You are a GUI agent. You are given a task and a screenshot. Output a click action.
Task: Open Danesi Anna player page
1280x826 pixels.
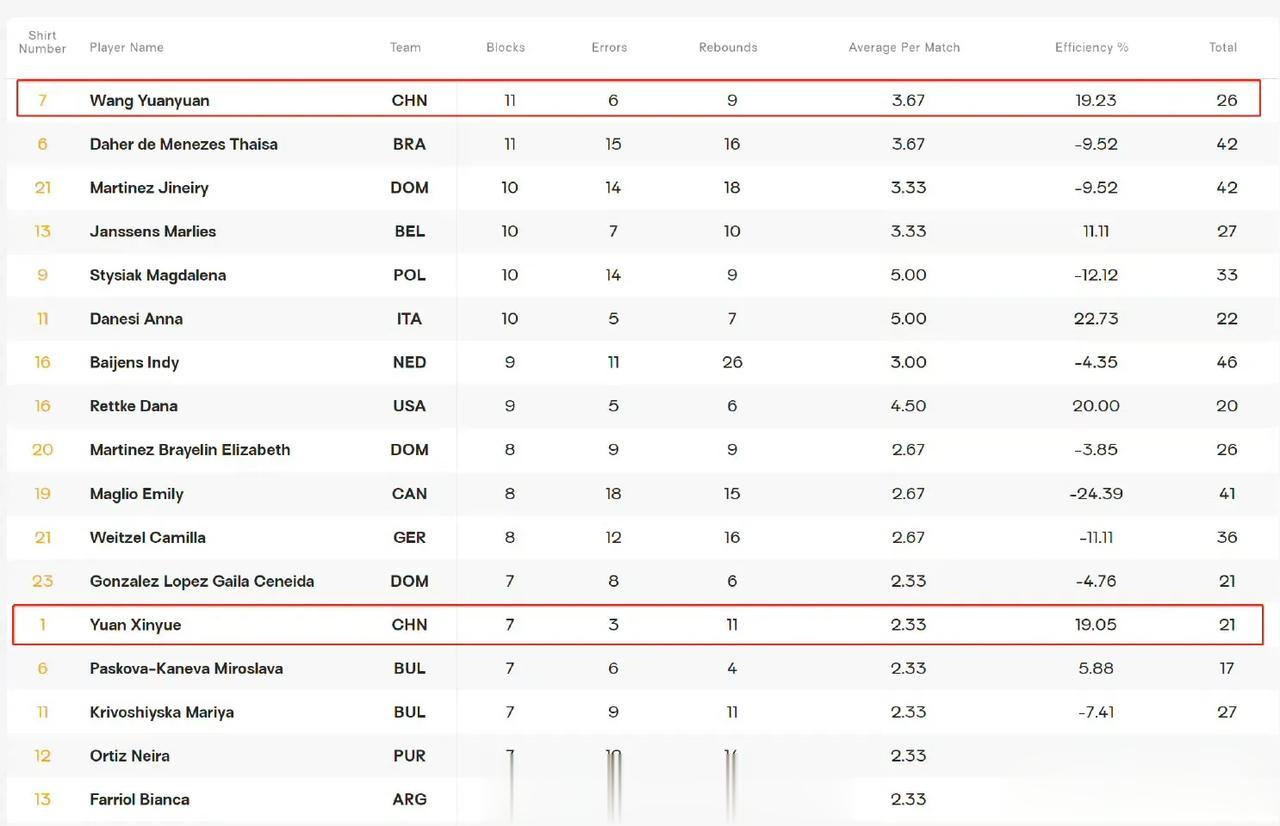tap(136, 319)
